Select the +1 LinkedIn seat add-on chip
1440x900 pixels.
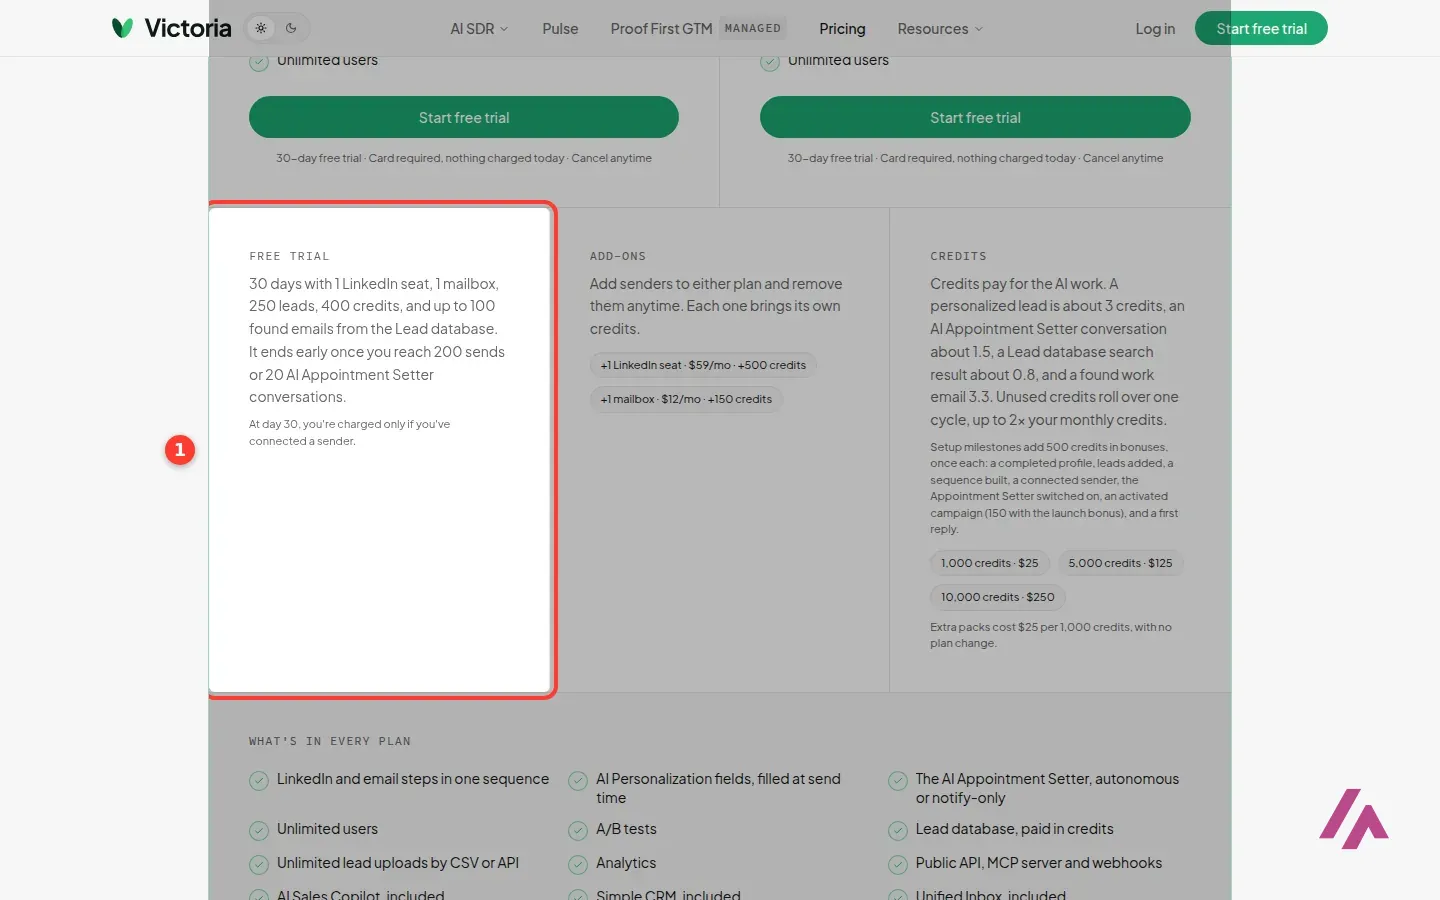tap(703, 365)
